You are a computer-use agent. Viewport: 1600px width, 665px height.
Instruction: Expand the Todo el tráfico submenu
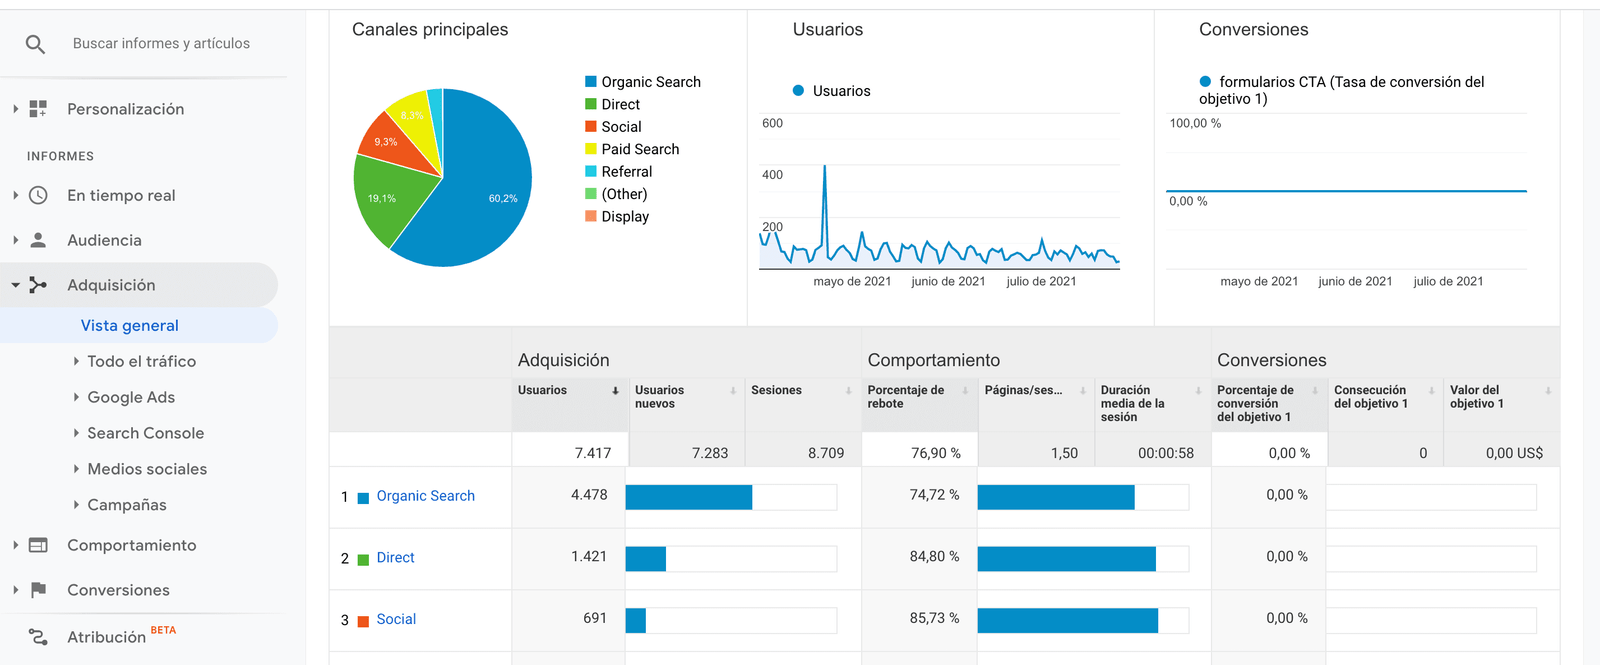[76, 361]
